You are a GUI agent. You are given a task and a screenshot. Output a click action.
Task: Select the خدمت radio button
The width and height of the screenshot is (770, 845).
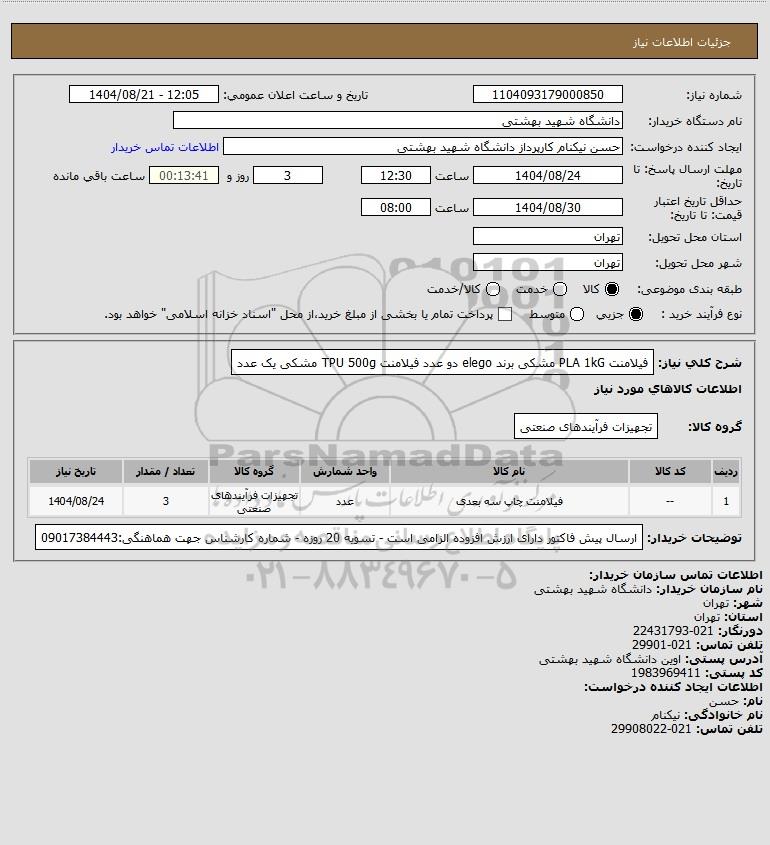click(560, 289)
